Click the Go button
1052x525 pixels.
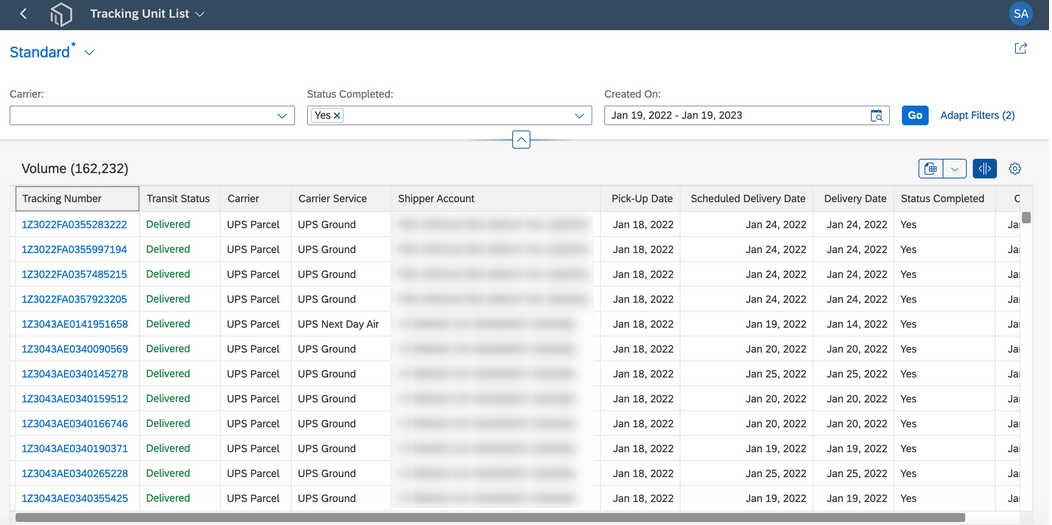pyautogui.click(x=915, y=115)
